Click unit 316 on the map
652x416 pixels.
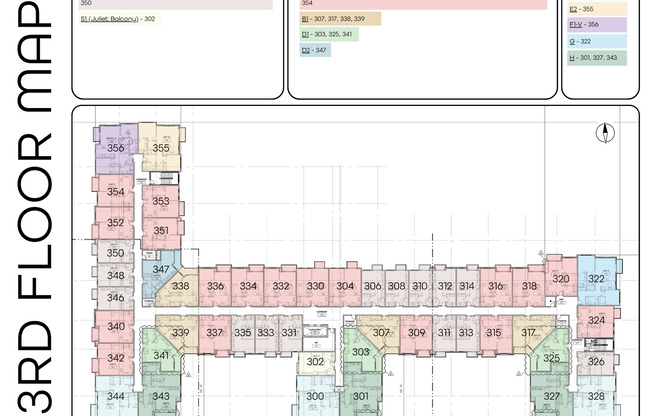496,286
